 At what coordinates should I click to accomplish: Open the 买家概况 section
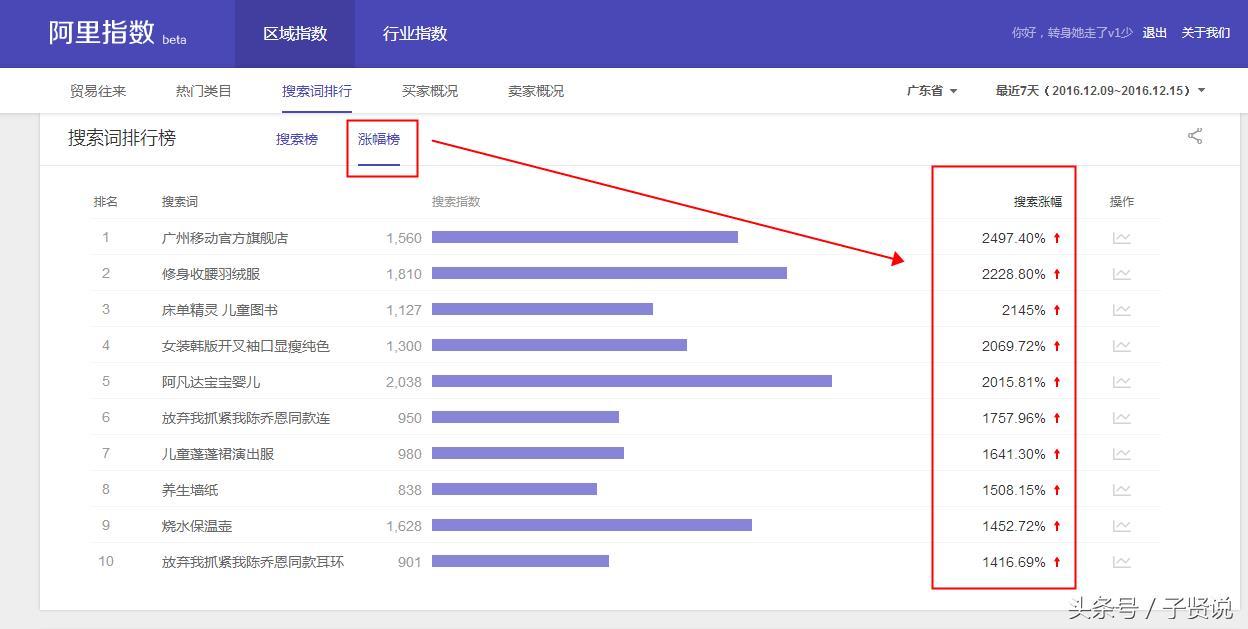430,91
